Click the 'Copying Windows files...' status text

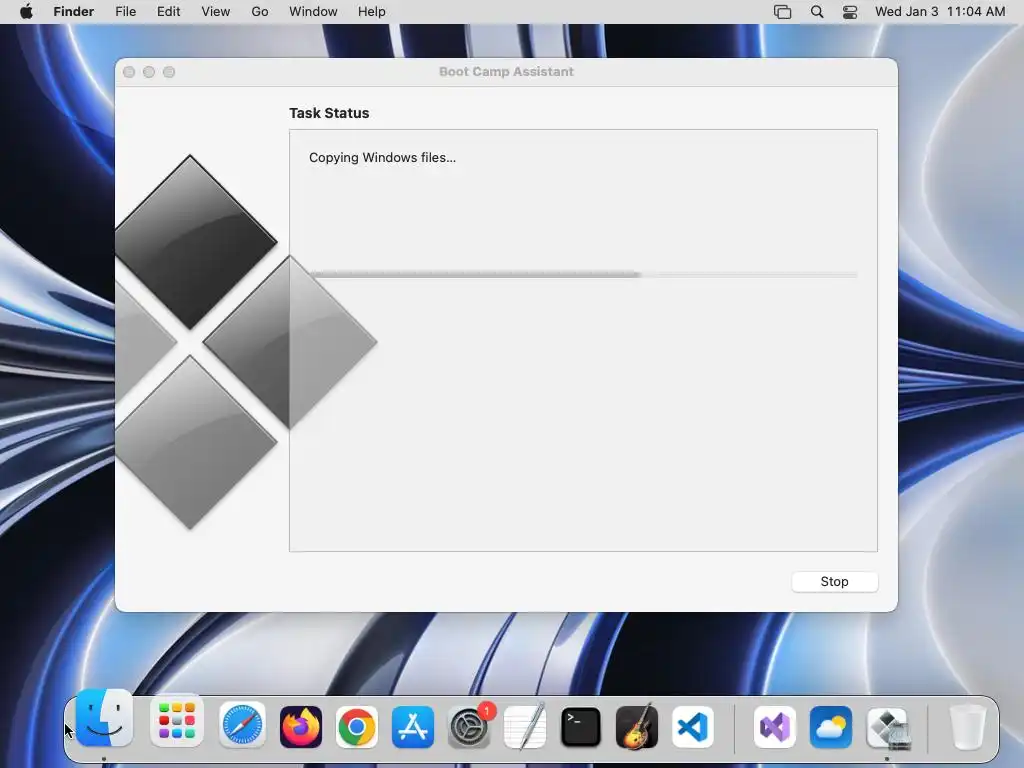[x=382, y=157]
